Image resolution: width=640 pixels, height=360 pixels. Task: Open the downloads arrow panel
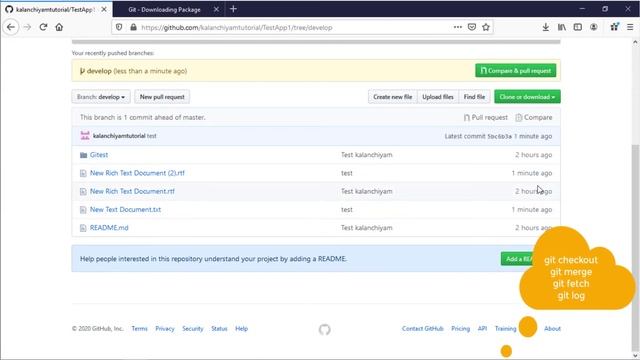545,27
